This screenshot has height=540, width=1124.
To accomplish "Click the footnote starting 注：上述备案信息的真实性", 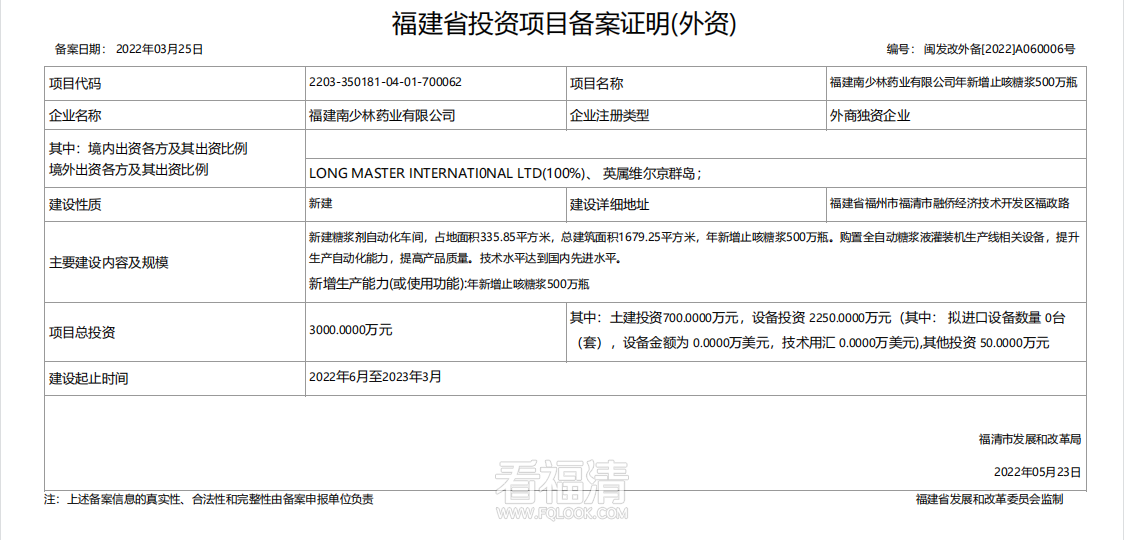I will pyautogui.click(x=209, y=499).
